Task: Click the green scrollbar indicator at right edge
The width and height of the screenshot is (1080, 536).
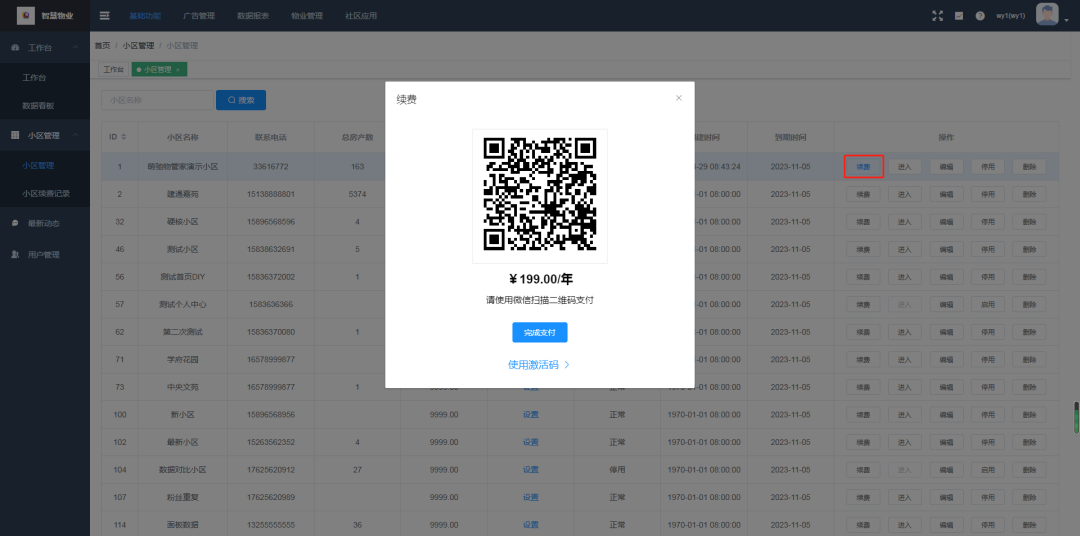Action: tap(1077, 418)
